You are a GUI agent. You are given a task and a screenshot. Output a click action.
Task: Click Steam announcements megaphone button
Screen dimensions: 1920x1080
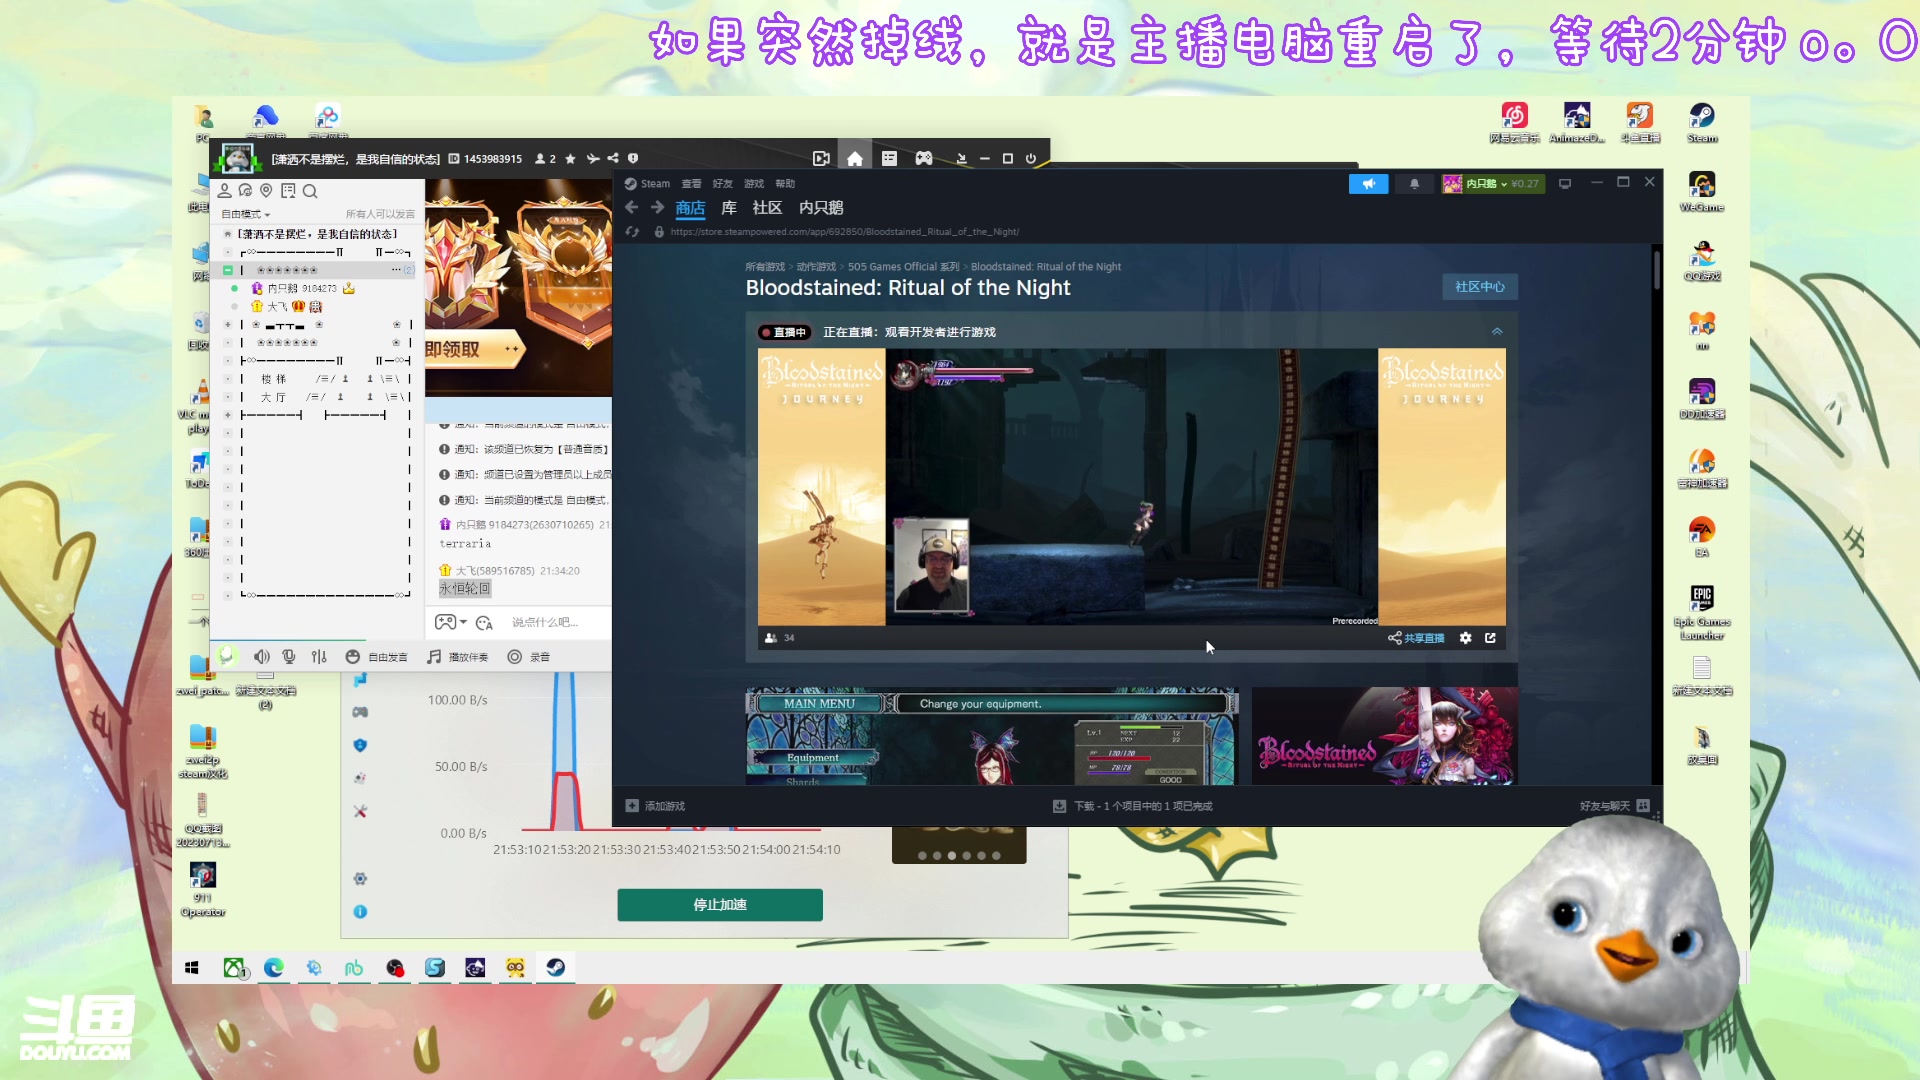(1368, 183)
